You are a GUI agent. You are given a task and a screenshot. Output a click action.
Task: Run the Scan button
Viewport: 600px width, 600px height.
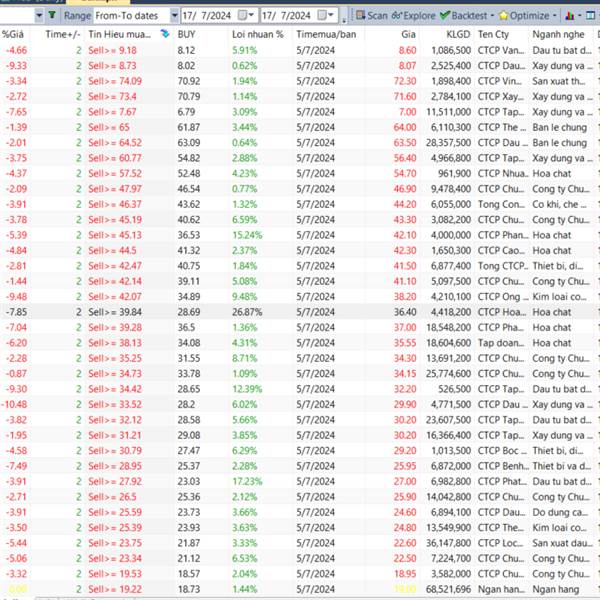coord(372,16)
